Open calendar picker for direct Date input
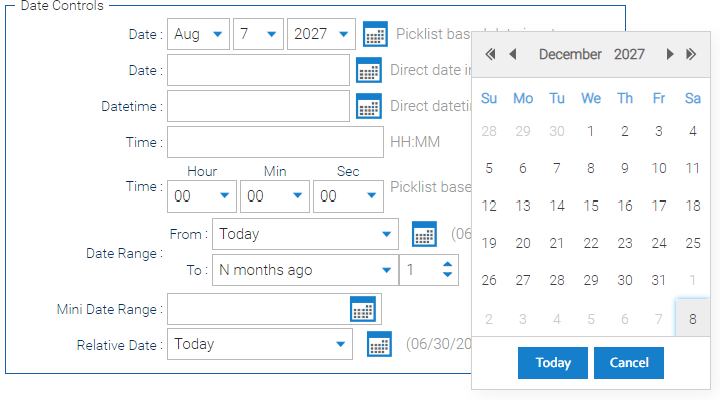 pyautogui.click(x=369, y=70)
